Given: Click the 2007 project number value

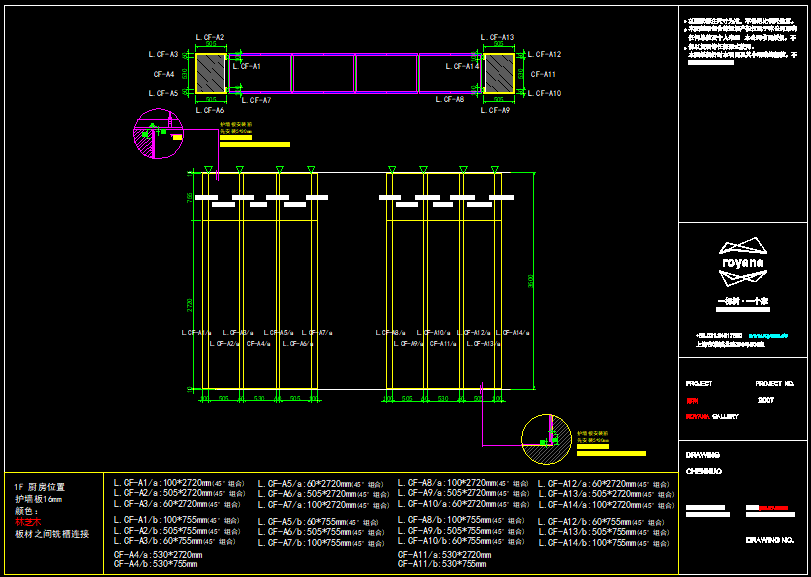Looking at the screenshot, I should point(766,399).
